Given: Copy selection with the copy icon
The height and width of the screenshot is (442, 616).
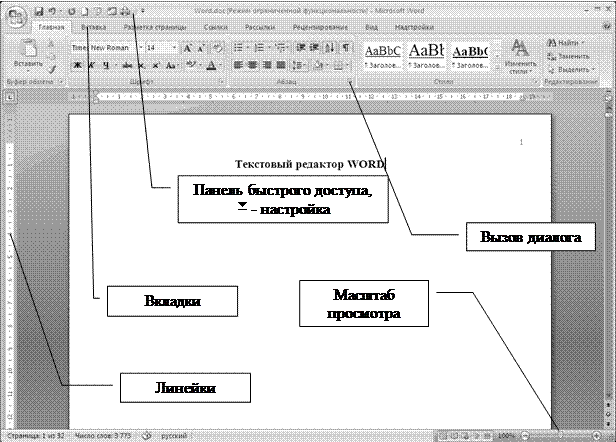Looking at the screenshot, I should 51,57.
